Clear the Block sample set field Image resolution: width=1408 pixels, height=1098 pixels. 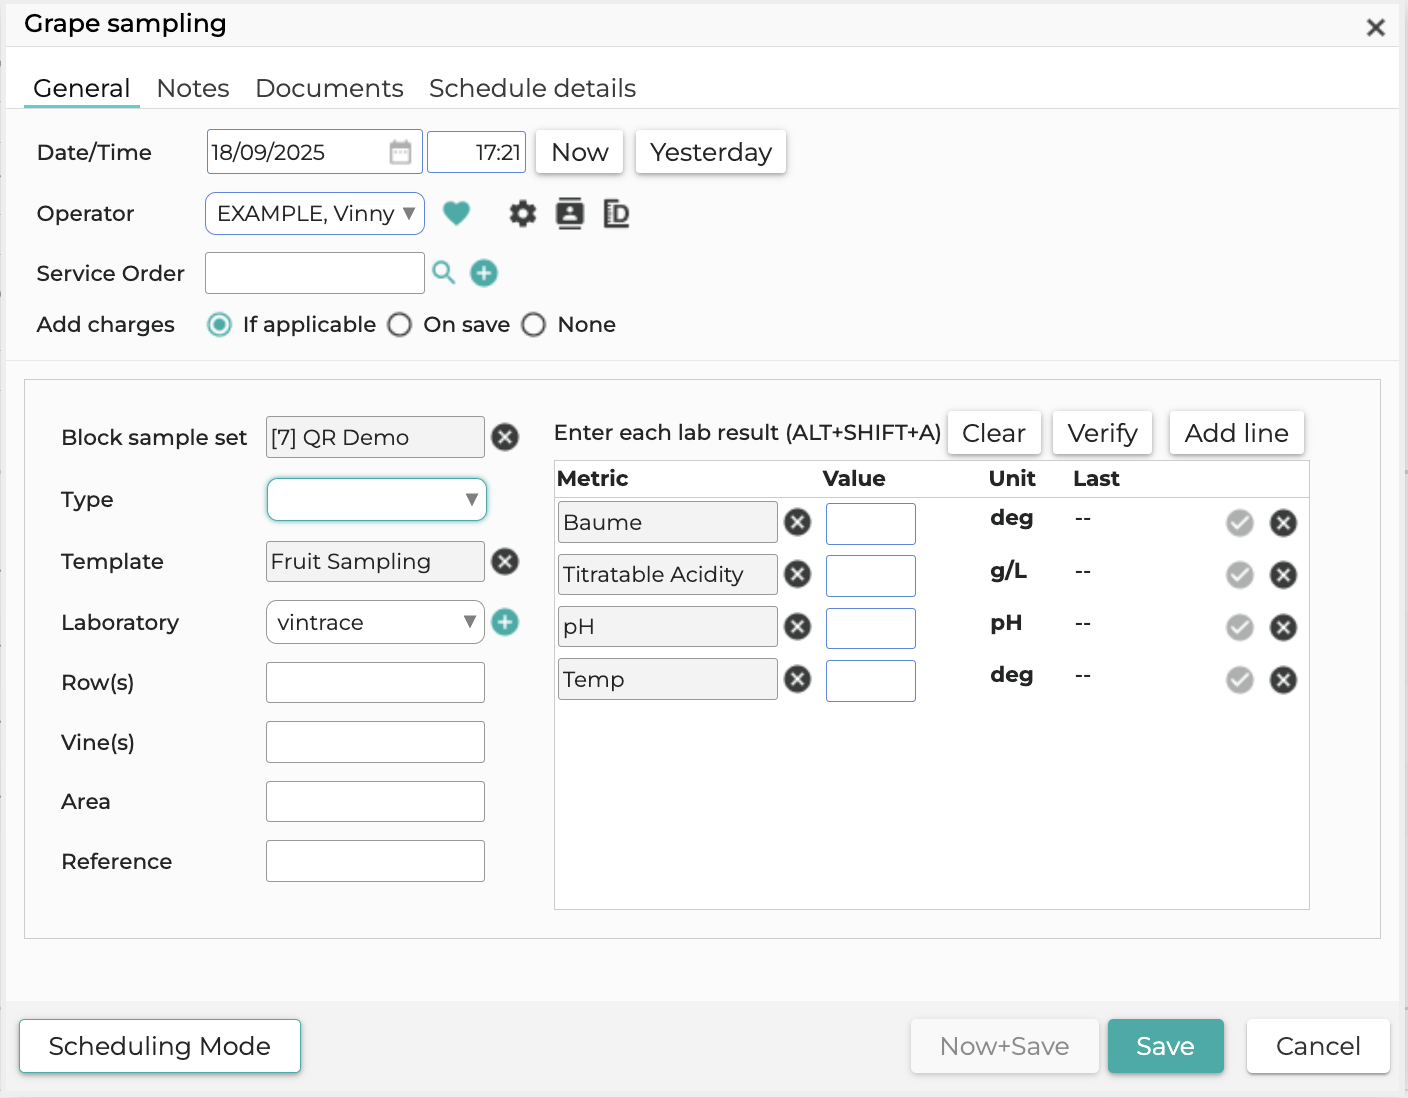[x=505, y=437]
